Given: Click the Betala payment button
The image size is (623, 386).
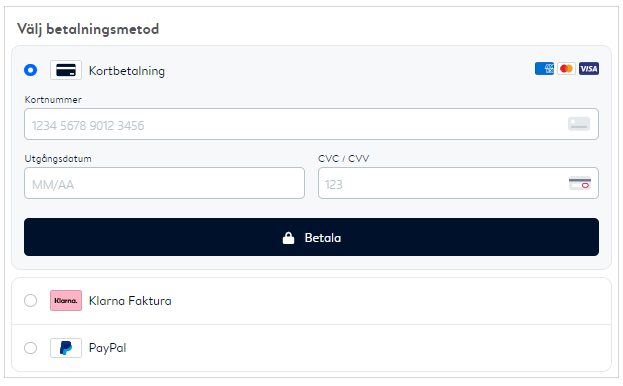Looking at the screenshot, I should click(312, 237).
